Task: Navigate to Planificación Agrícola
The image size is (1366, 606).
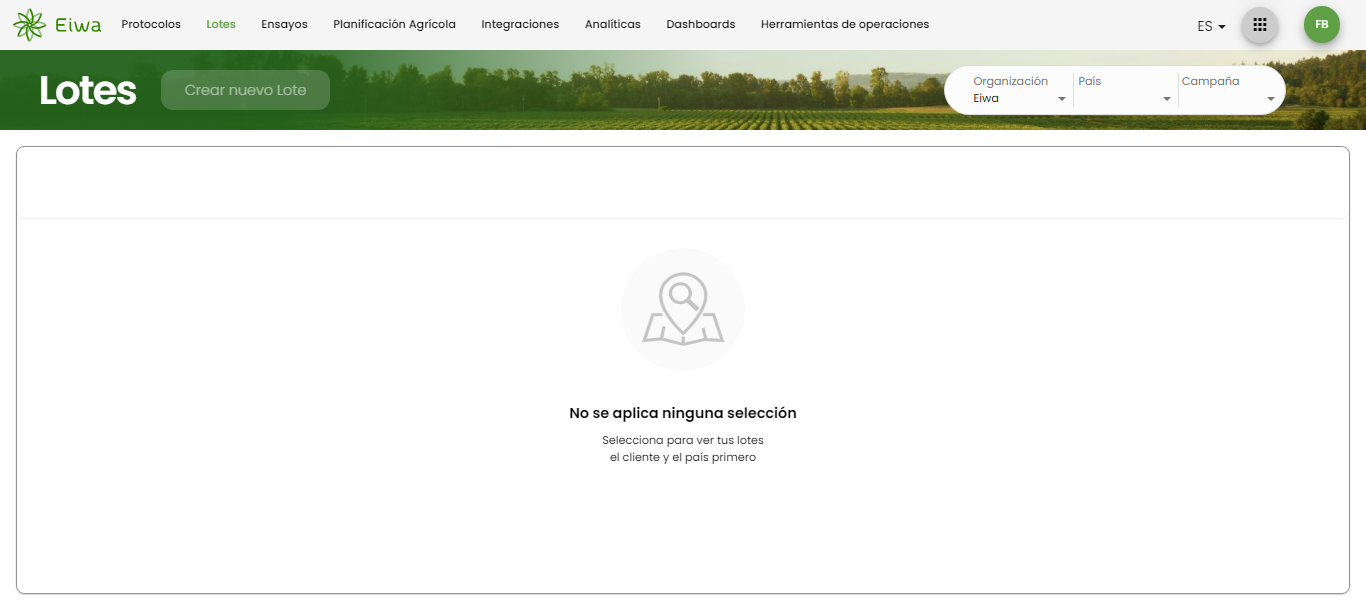Action: click(394, 24)
